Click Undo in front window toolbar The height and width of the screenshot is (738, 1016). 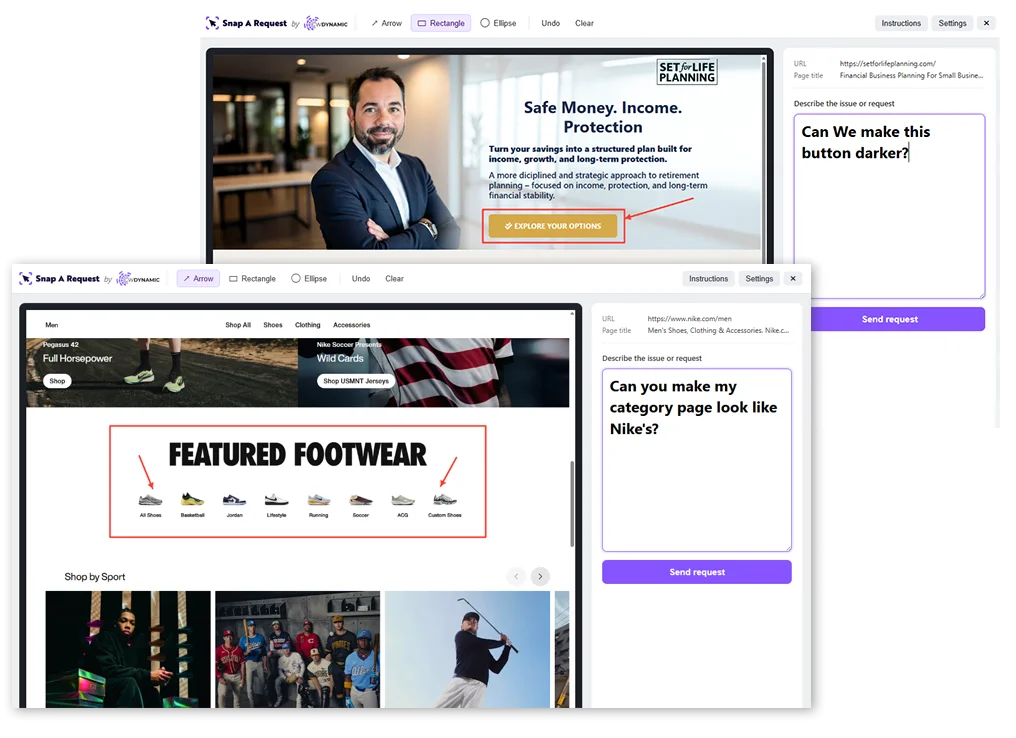pos(361,279)
